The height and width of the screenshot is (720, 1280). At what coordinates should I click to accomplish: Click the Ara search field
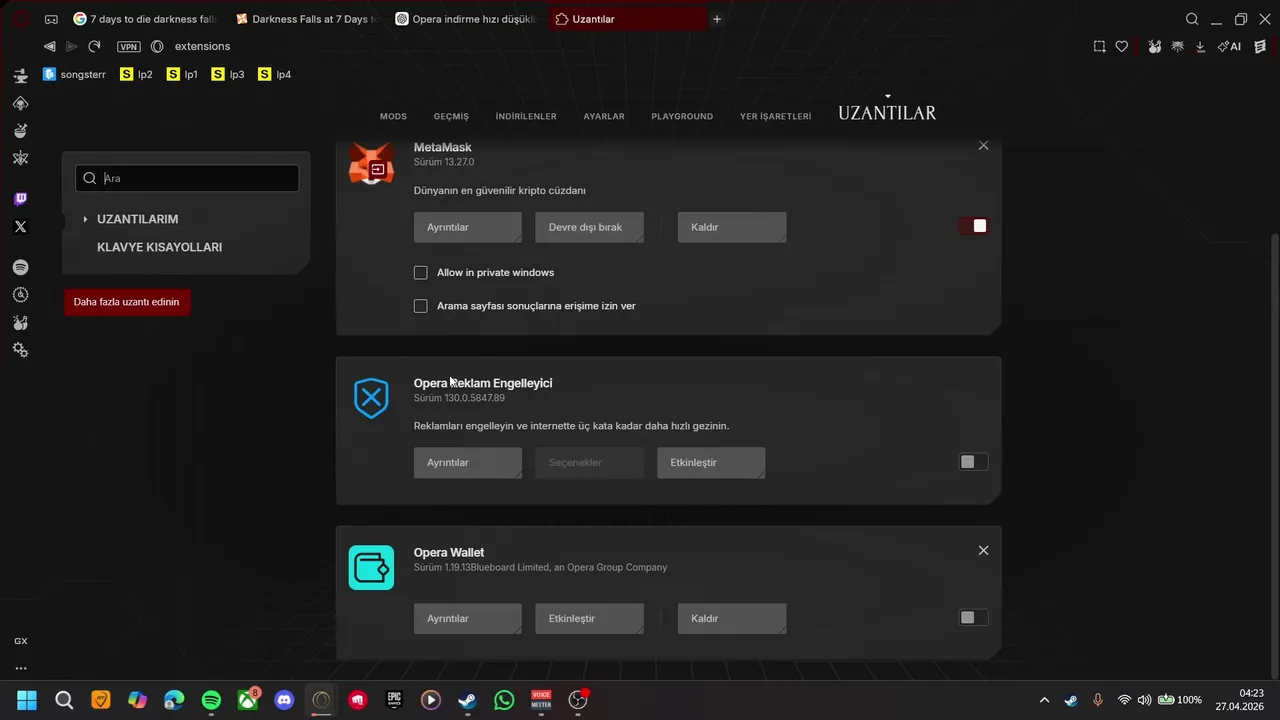point(187,178)
